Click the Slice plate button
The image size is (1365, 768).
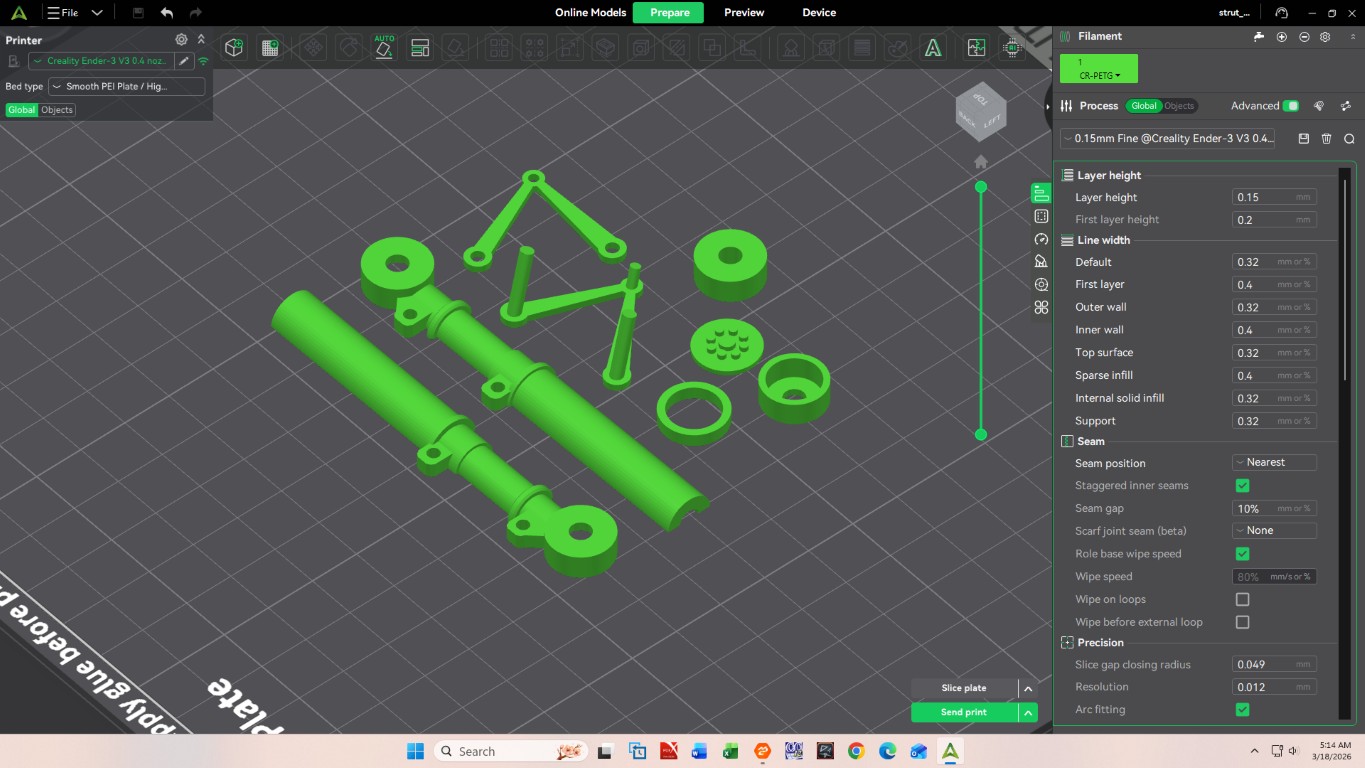pyautogui.click(x=964, y=688)
